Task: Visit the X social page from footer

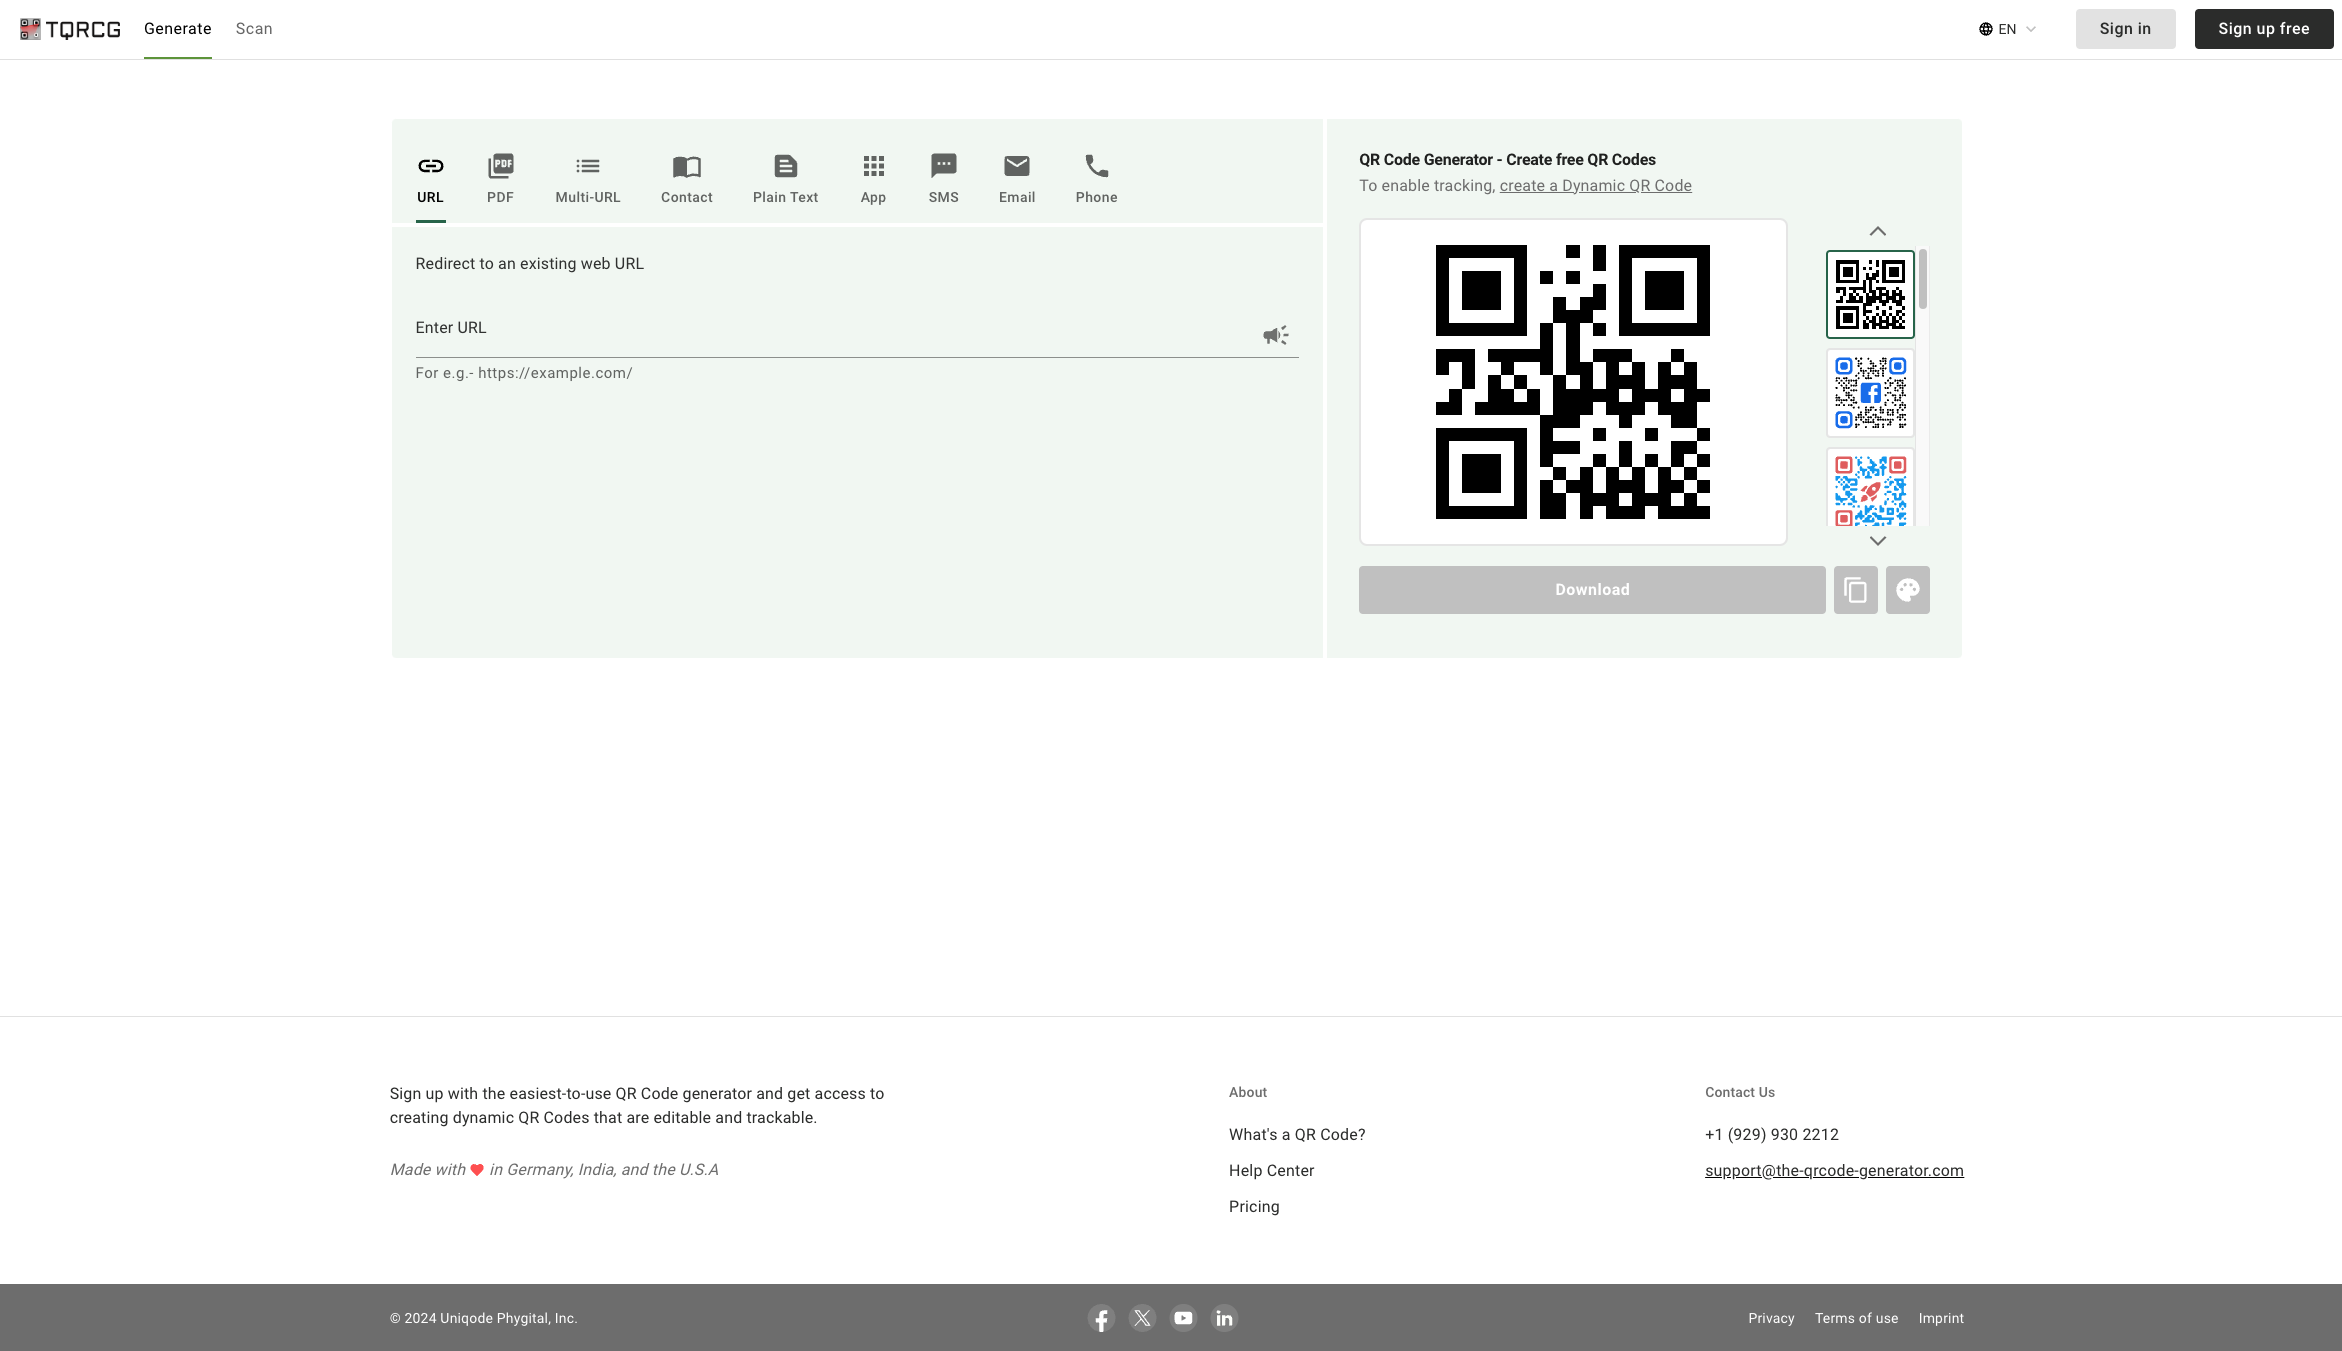Action: (1142, 1318)
